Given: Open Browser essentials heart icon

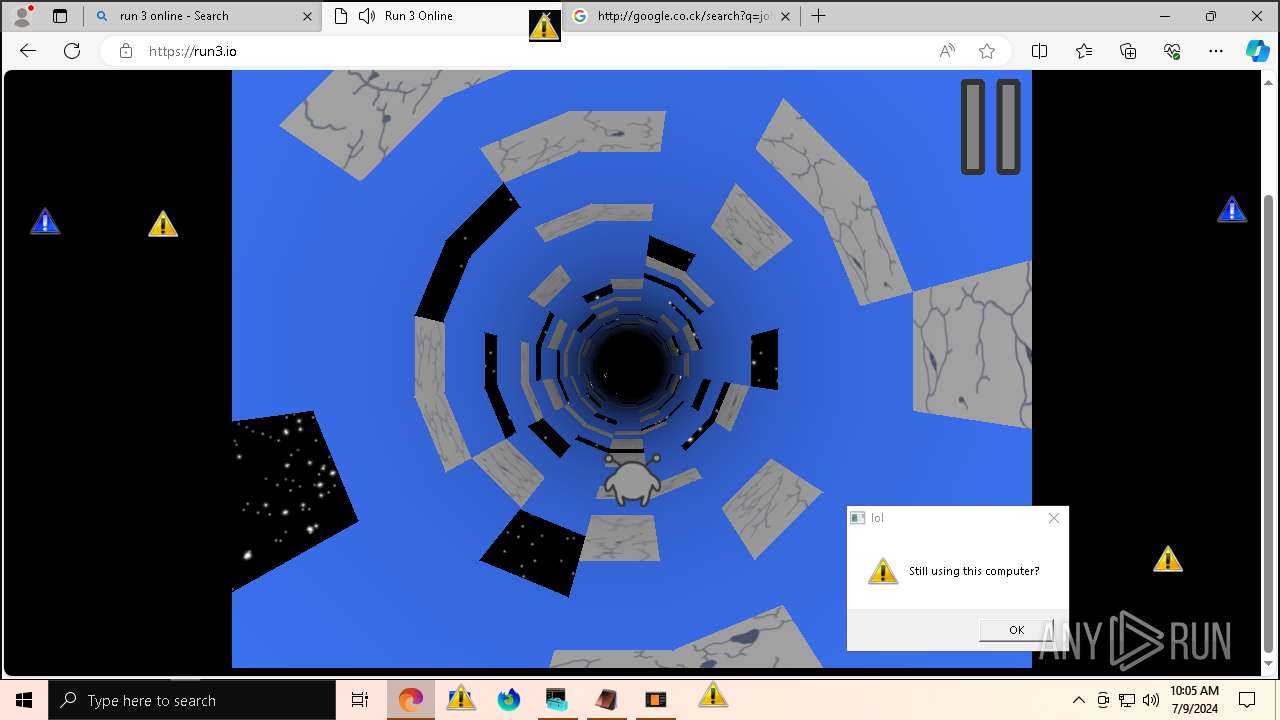Looking at the screenshot, I should [1172, 51].
